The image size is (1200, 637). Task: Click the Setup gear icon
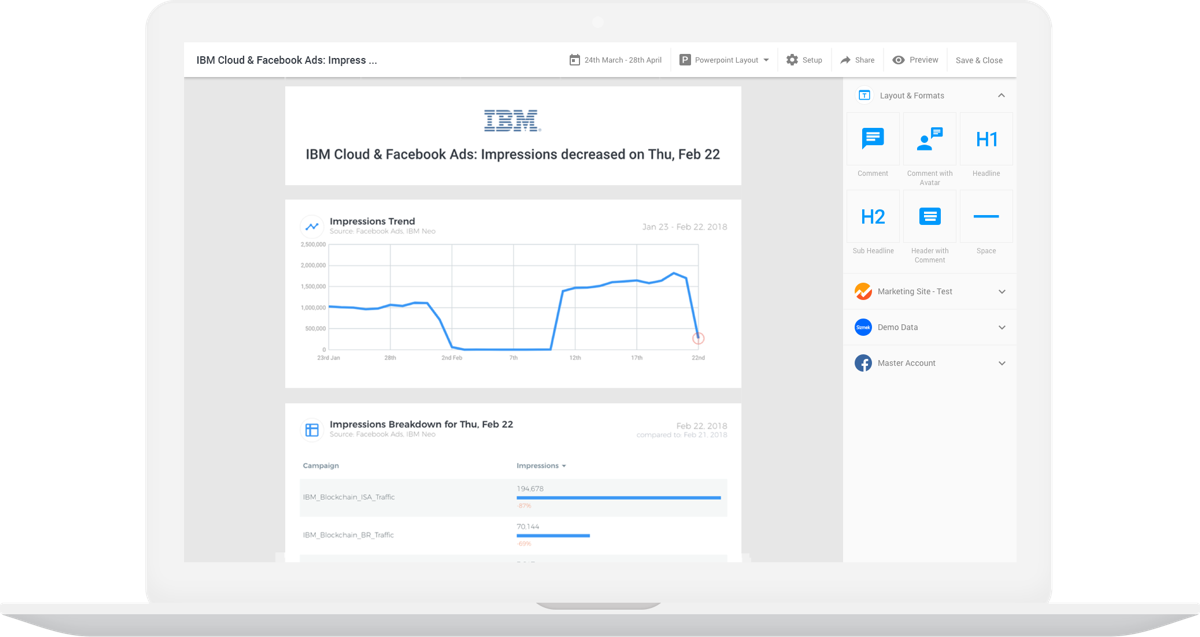792,60
